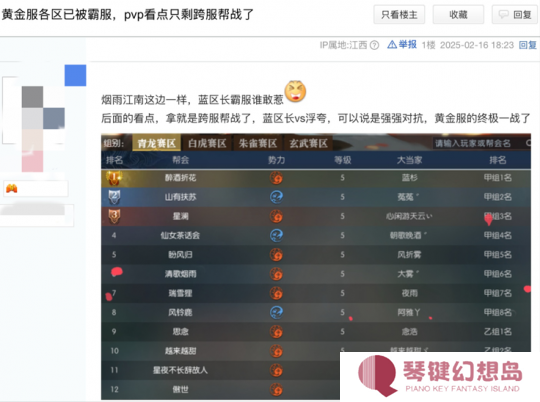The image size is (540, 402).
Task: Click the bronze rank 3 medal icon
Action: 114,216
